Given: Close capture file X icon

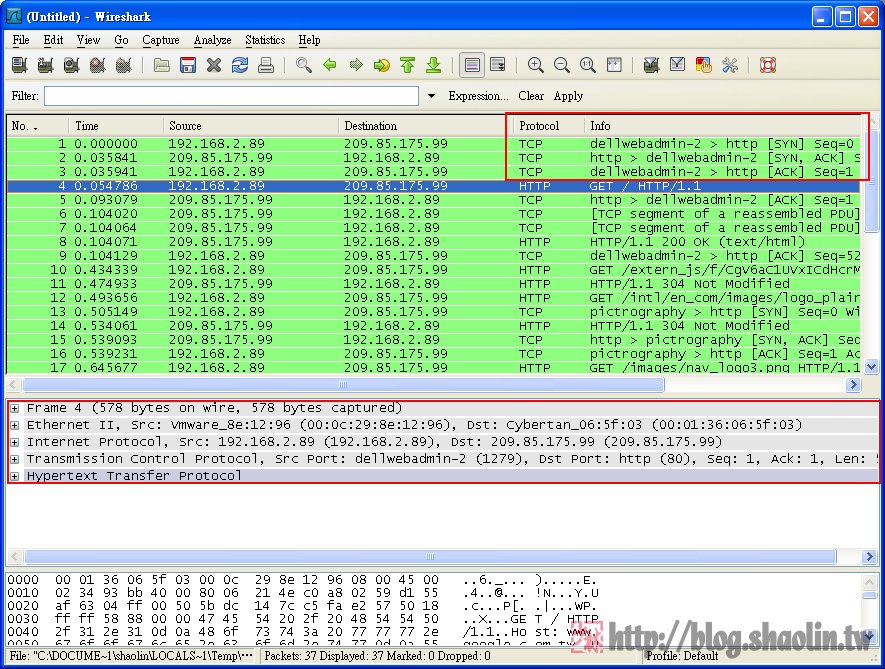Looking at the screenshot, I should [214, 65].
